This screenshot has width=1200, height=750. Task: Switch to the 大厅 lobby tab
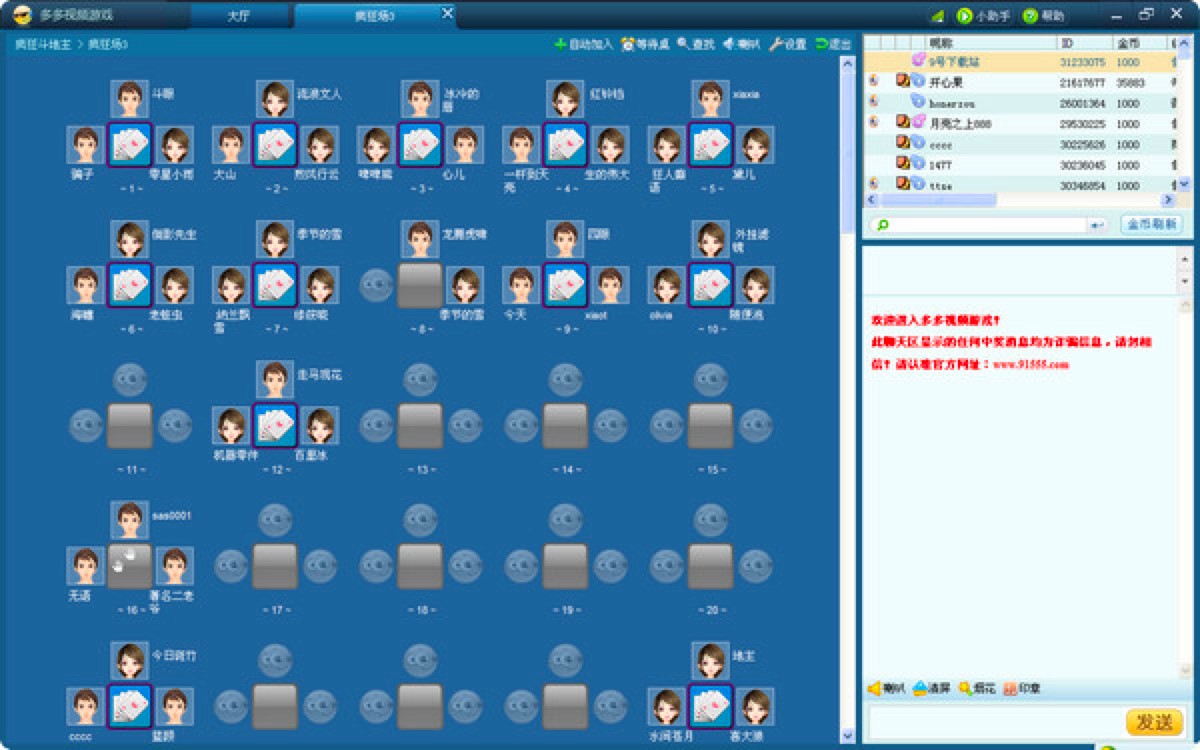tap(238, 16)
